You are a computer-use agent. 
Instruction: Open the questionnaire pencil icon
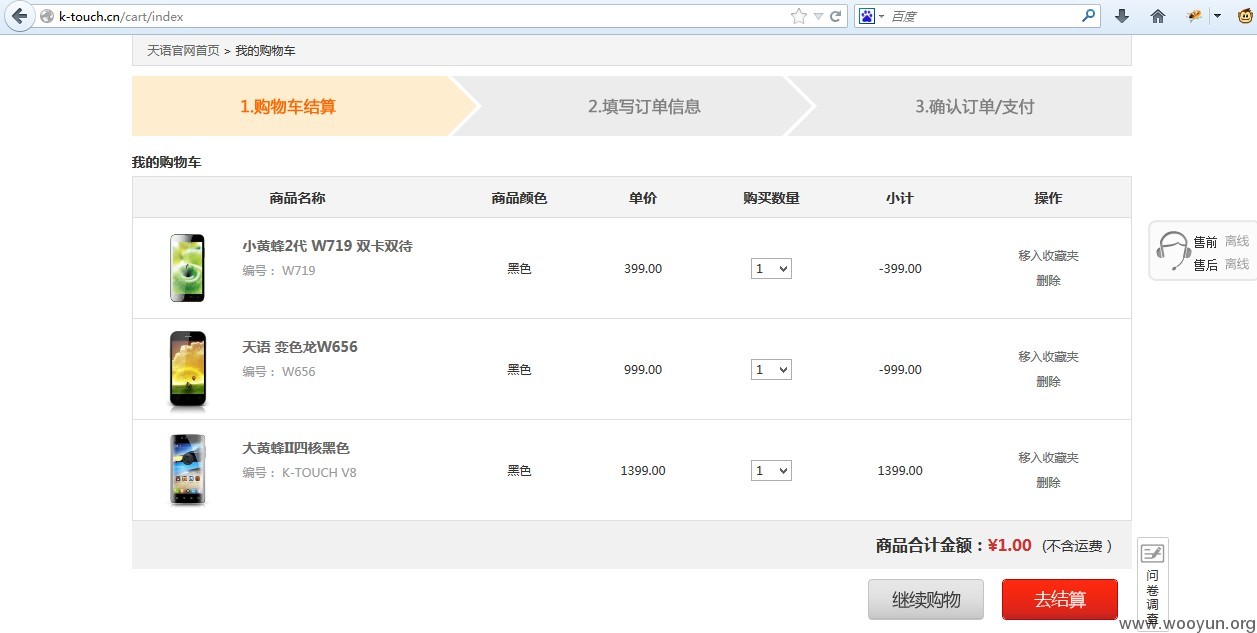tap(1152, 553)
